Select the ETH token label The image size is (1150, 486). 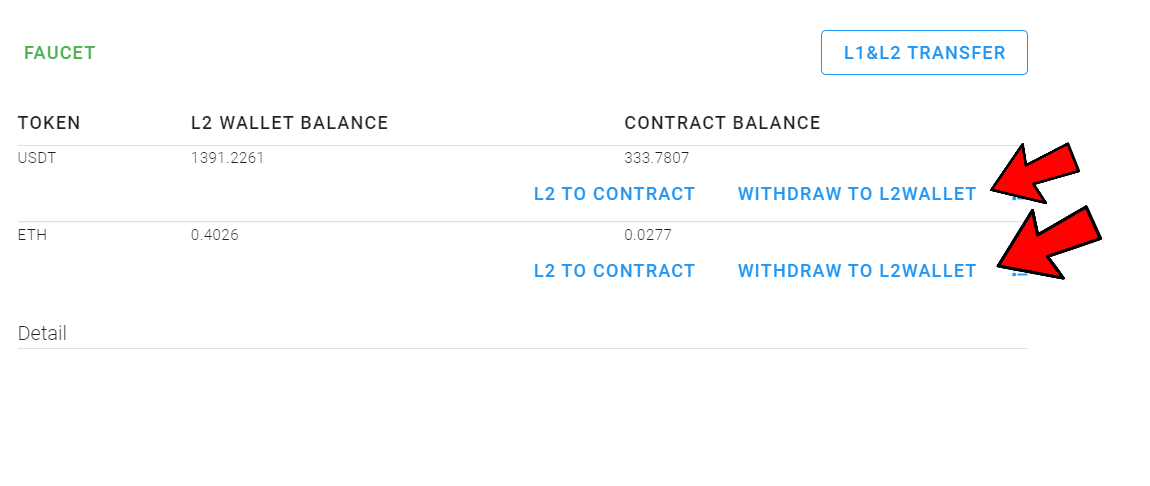[x=33, y=236]
